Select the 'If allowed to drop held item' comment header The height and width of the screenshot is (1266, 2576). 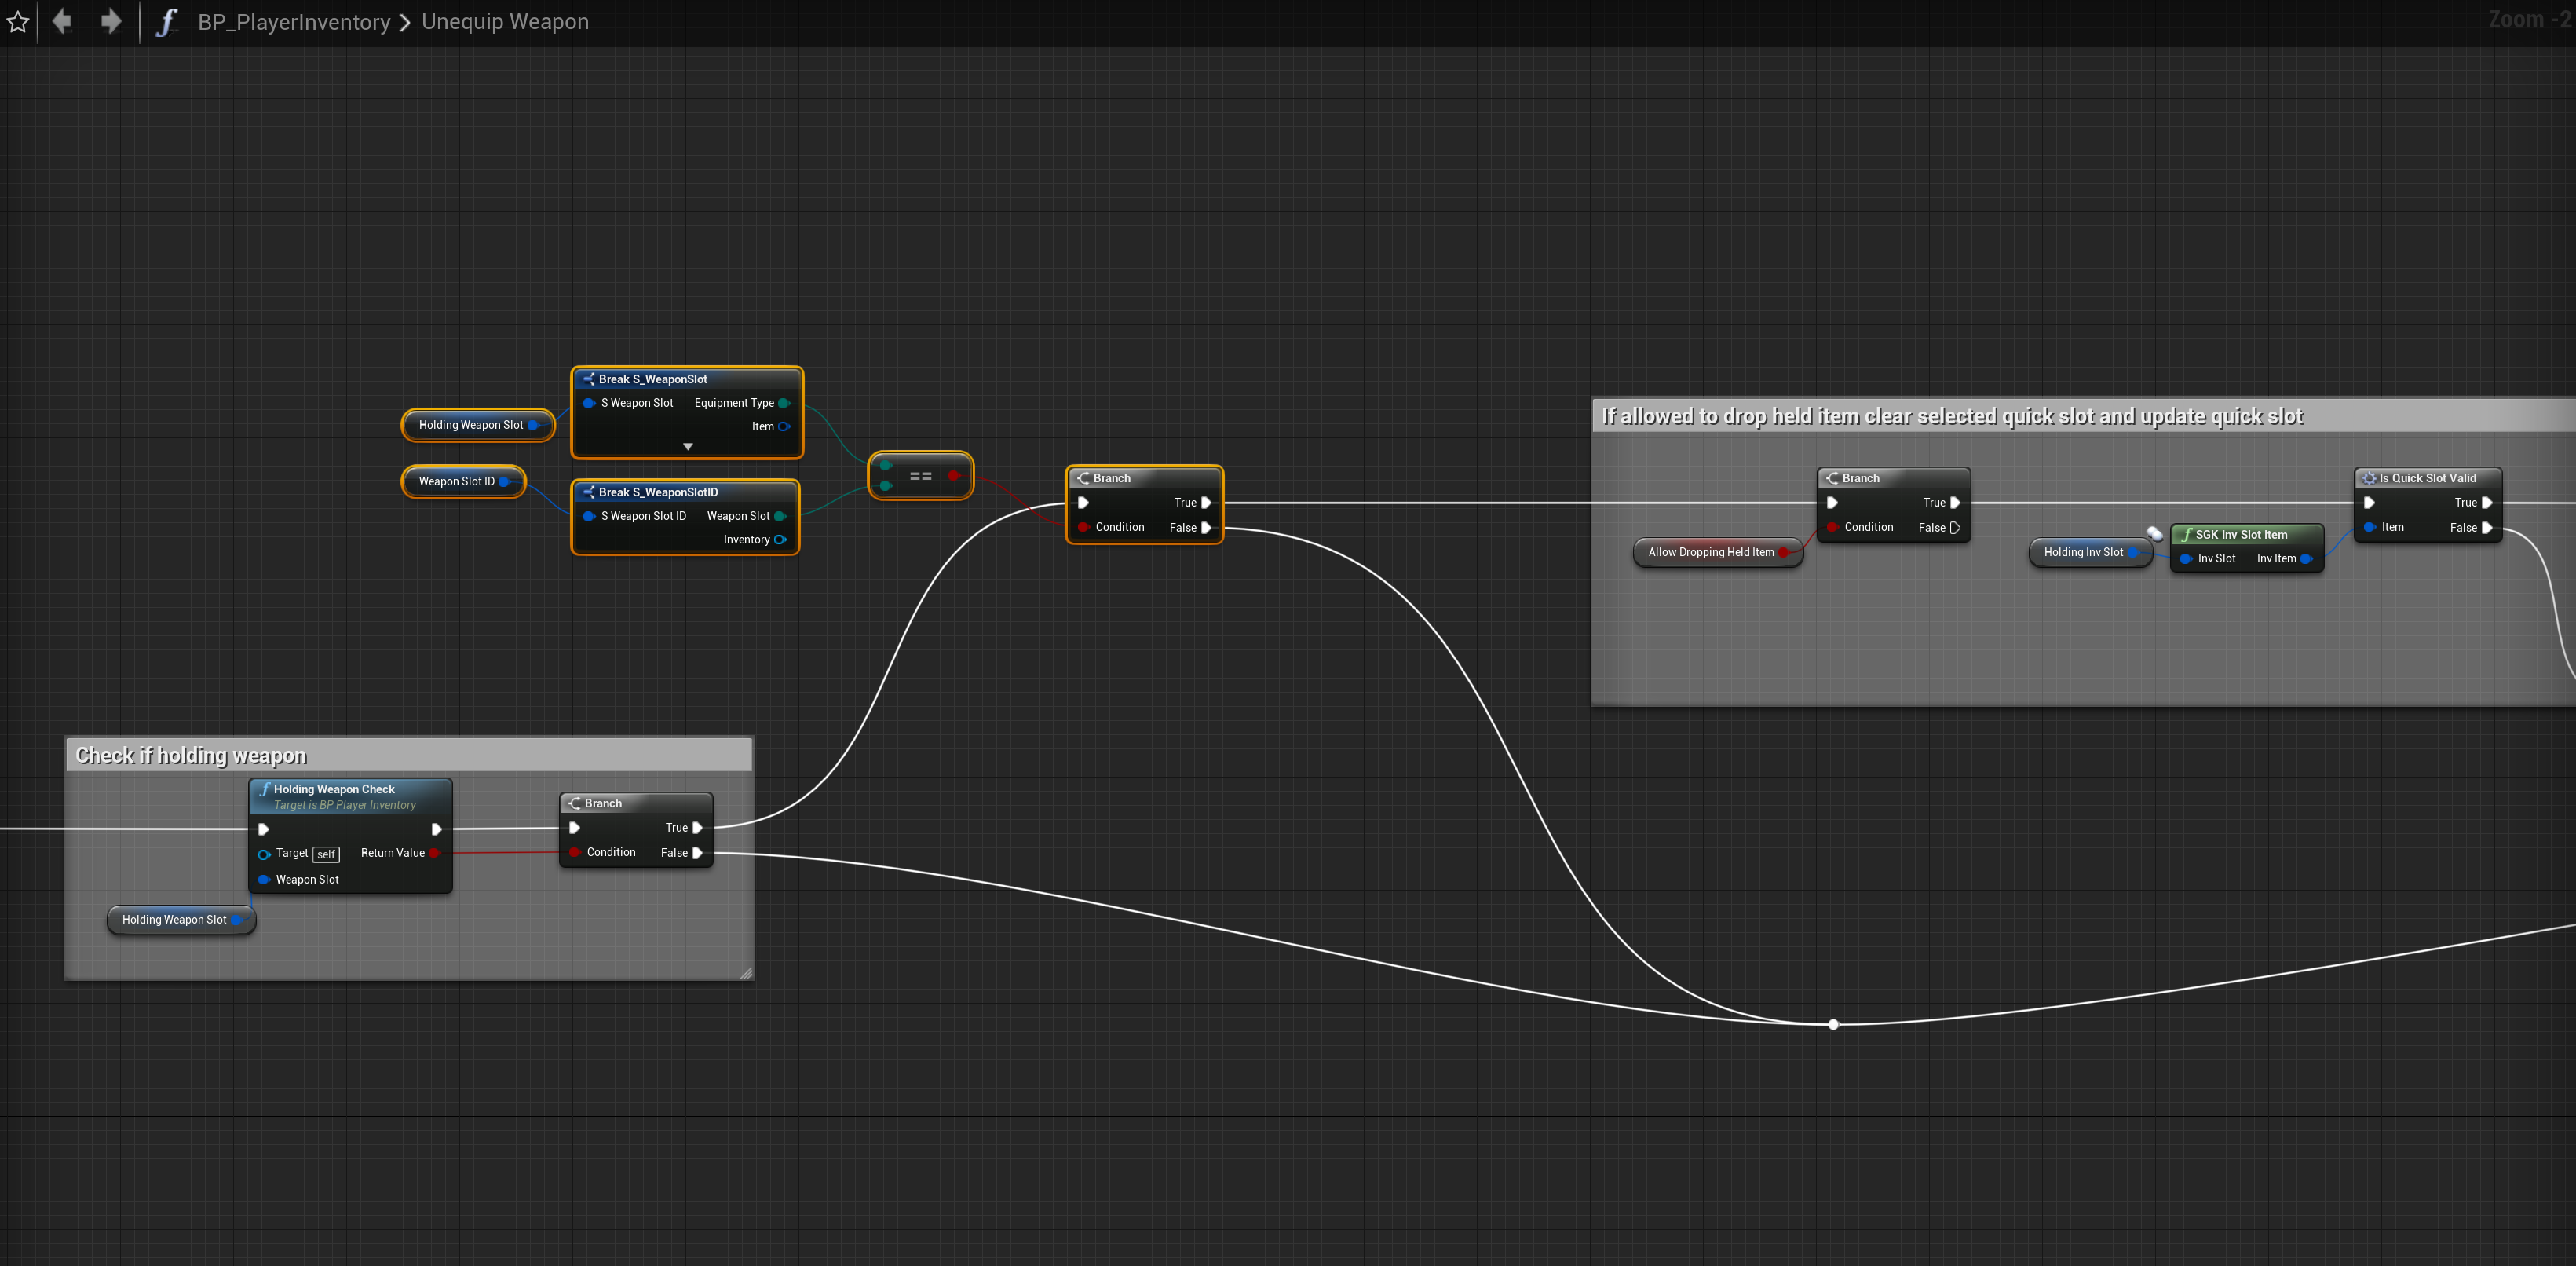(1951, 416)
